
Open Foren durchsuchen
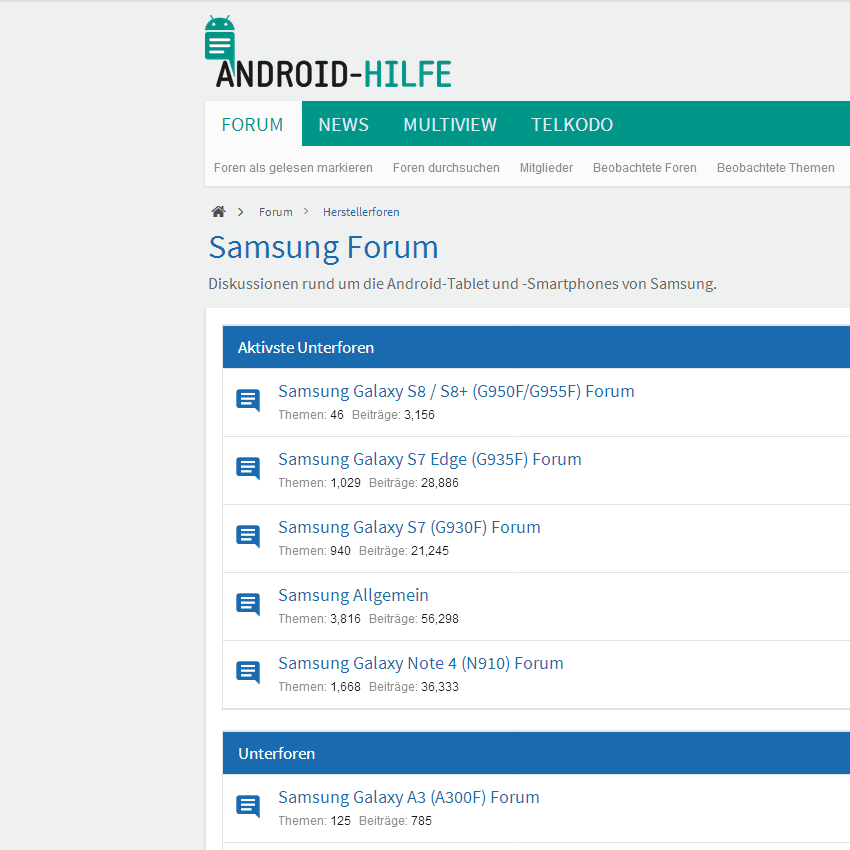click(446, 168)
